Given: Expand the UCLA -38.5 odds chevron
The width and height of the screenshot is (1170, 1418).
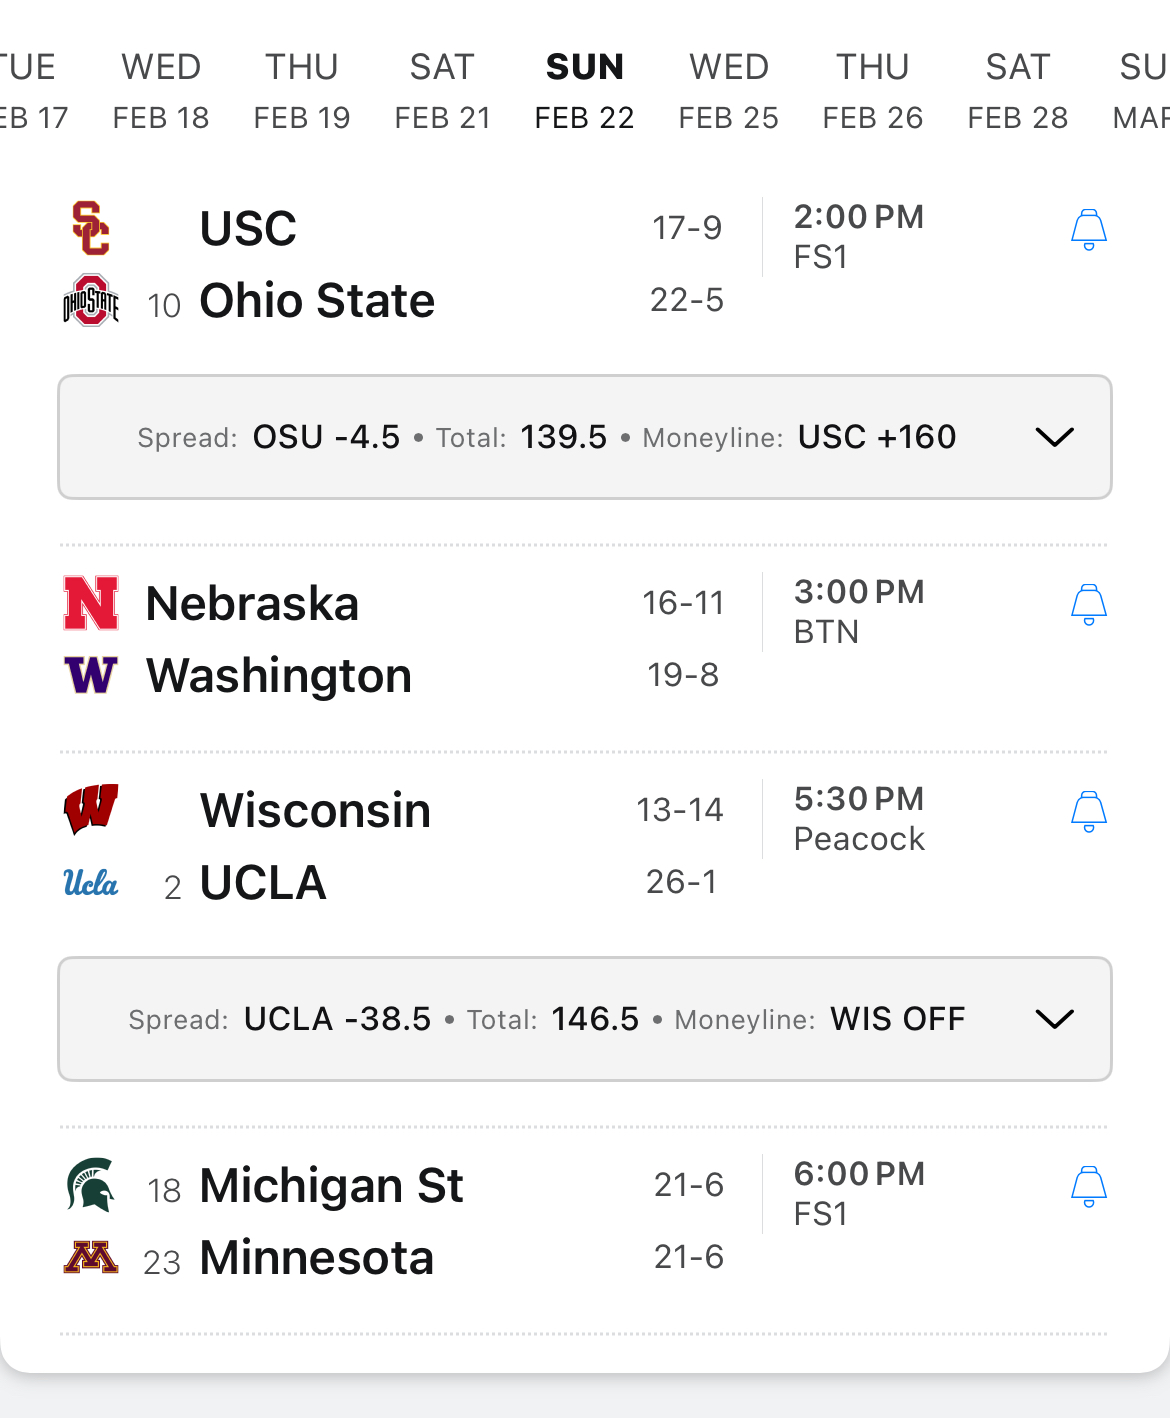Looking at the screenshot, I should tap(1054, 1019).
